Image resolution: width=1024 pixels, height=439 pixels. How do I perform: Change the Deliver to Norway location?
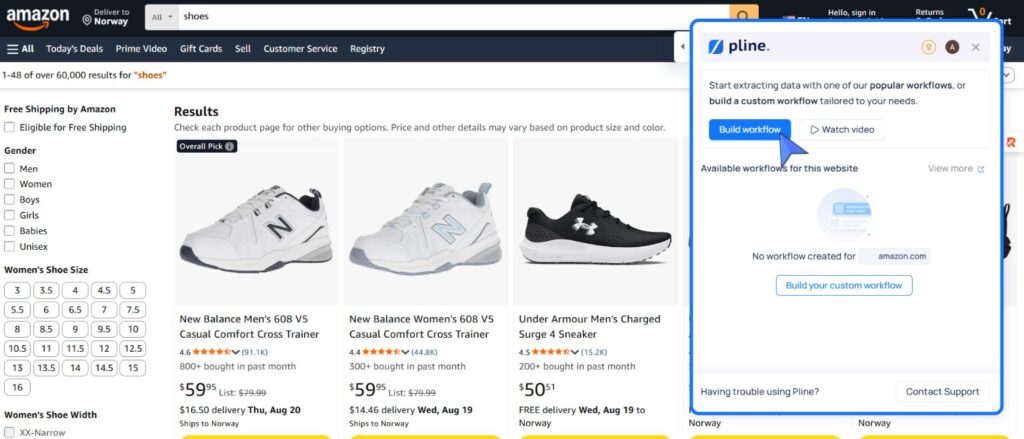105,17
